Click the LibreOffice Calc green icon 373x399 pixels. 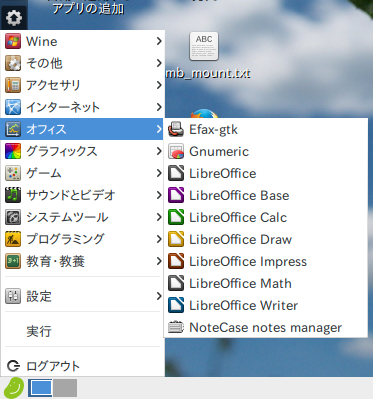point(176,217)
